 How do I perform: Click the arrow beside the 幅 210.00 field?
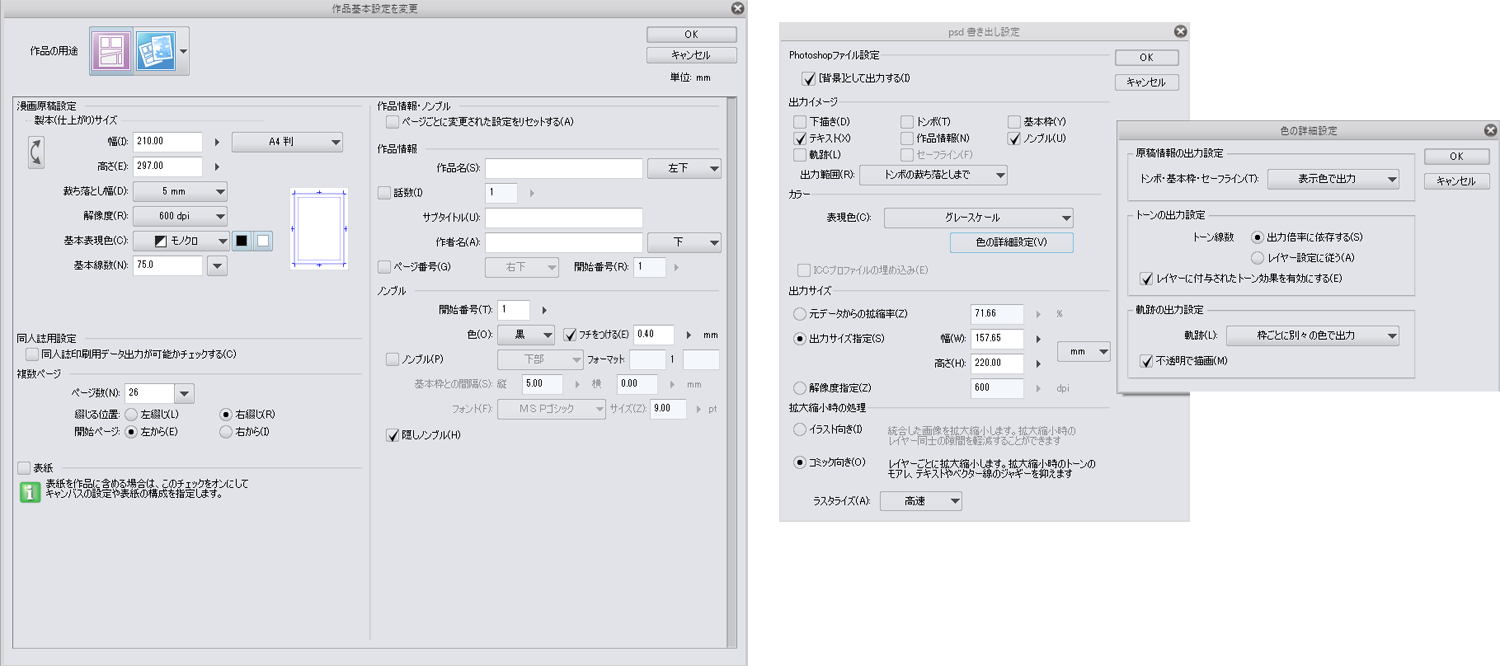(x=217, y=142)
